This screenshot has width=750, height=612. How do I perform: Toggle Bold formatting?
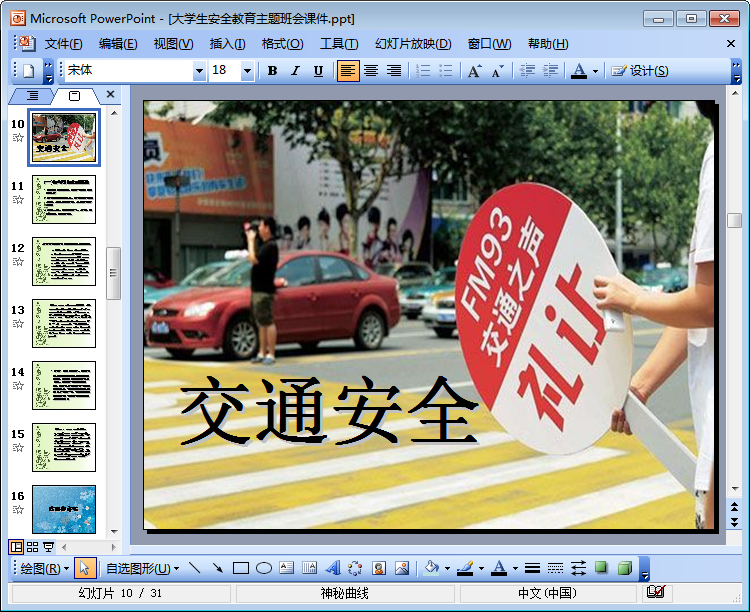point(272,71)
